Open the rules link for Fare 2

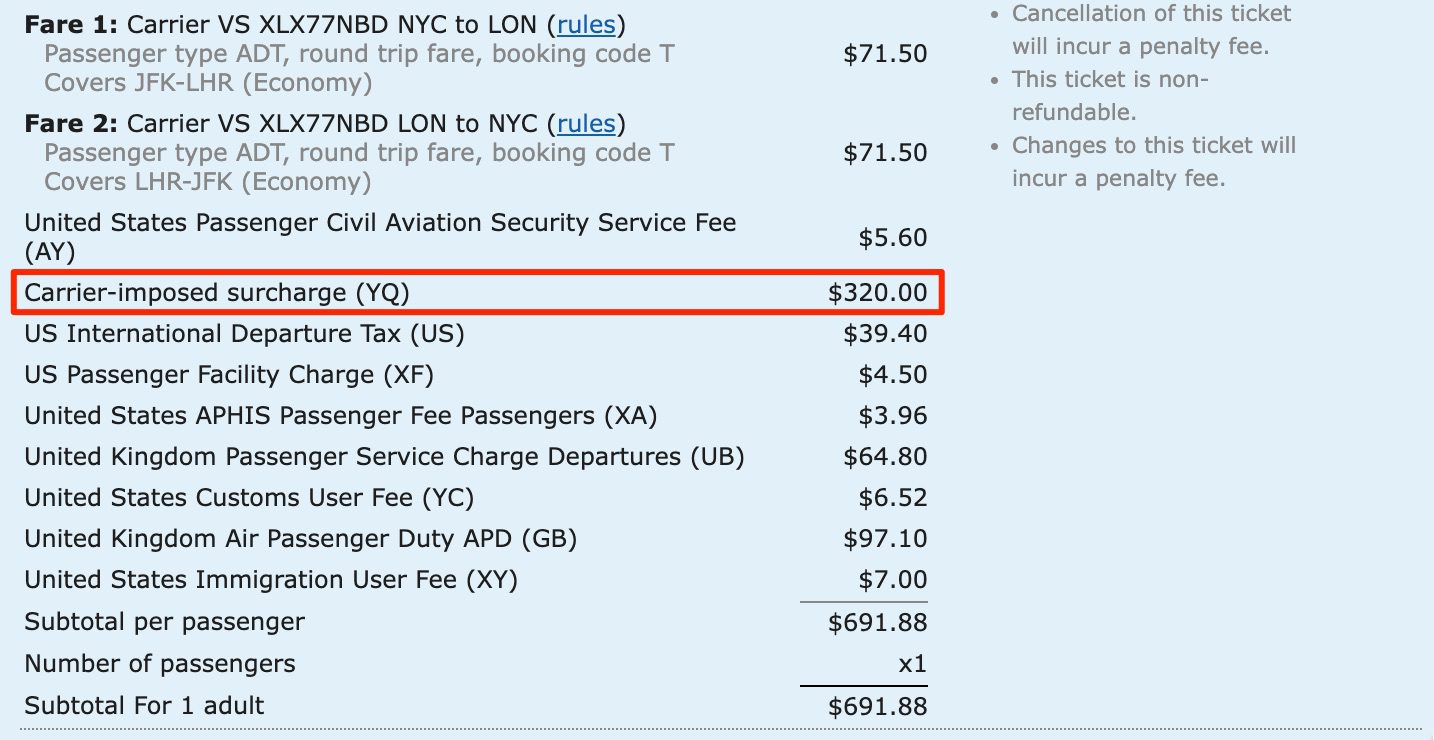(x=587, y=124)
